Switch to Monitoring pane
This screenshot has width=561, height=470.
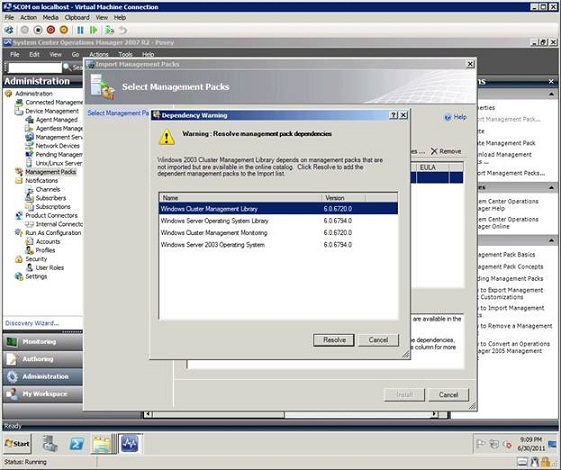(x=43, y=342)
